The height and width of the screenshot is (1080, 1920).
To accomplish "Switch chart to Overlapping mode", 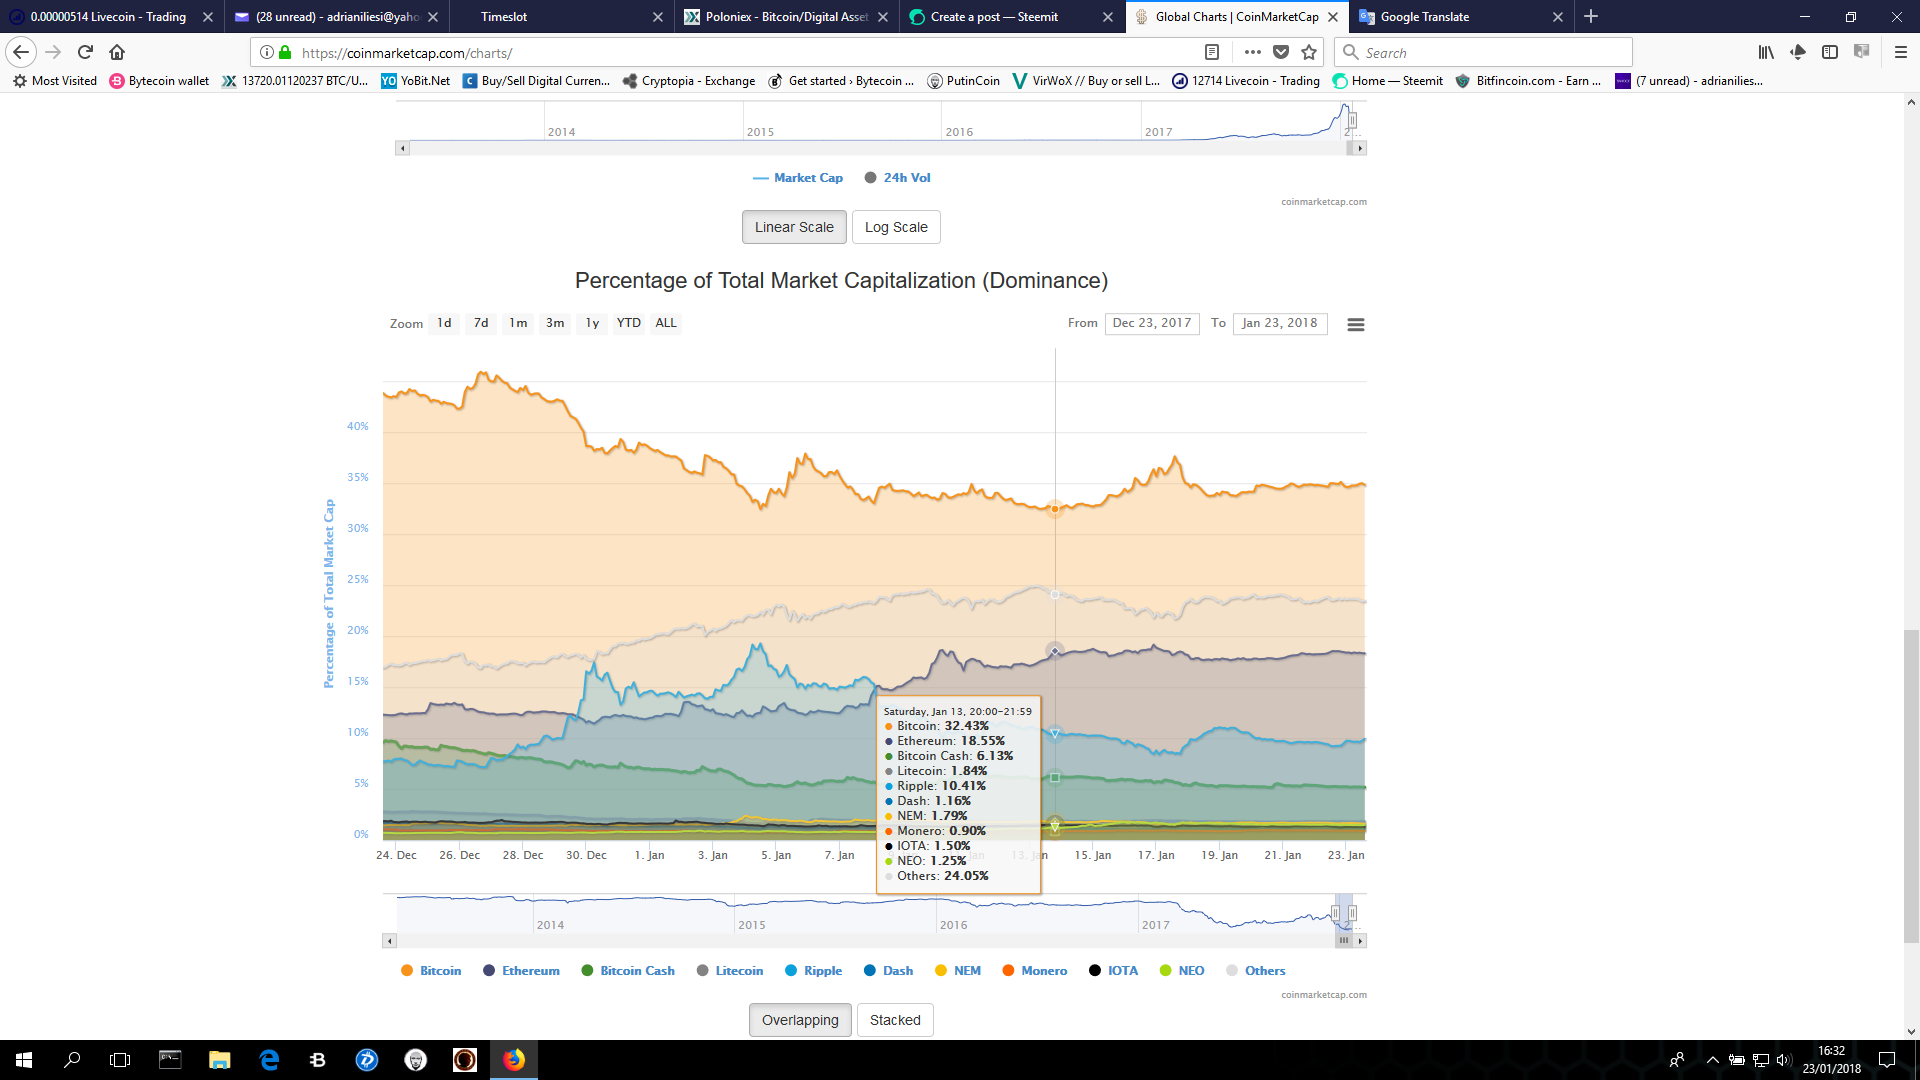I will click(x=800, y=1020).
